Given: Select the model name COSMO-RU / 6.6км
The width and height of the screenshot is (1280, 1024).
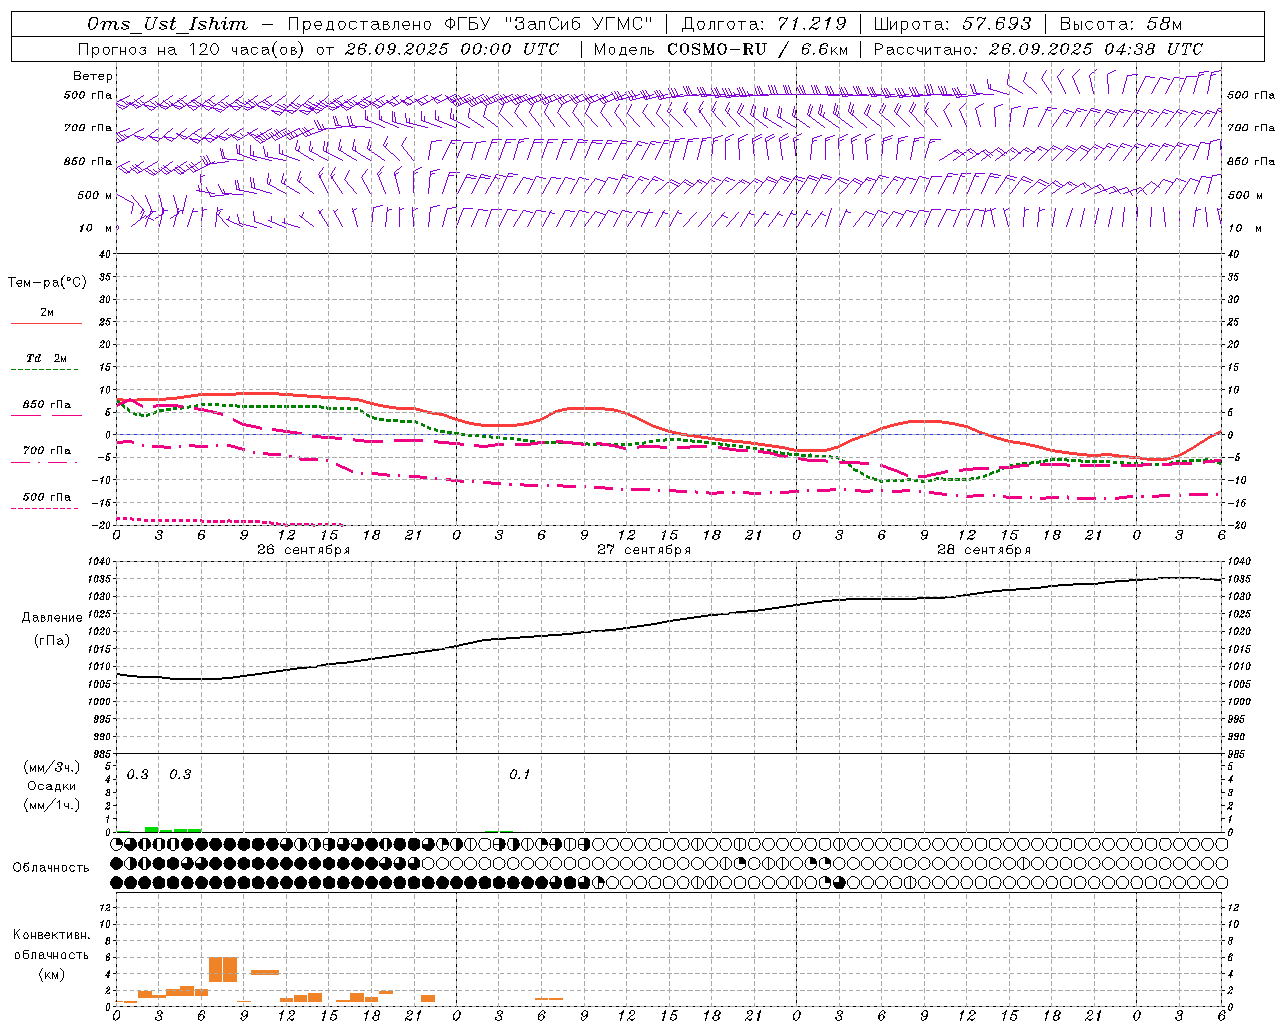Looking at the screenshot, I should pyautogui.click(x=757, y=49).
